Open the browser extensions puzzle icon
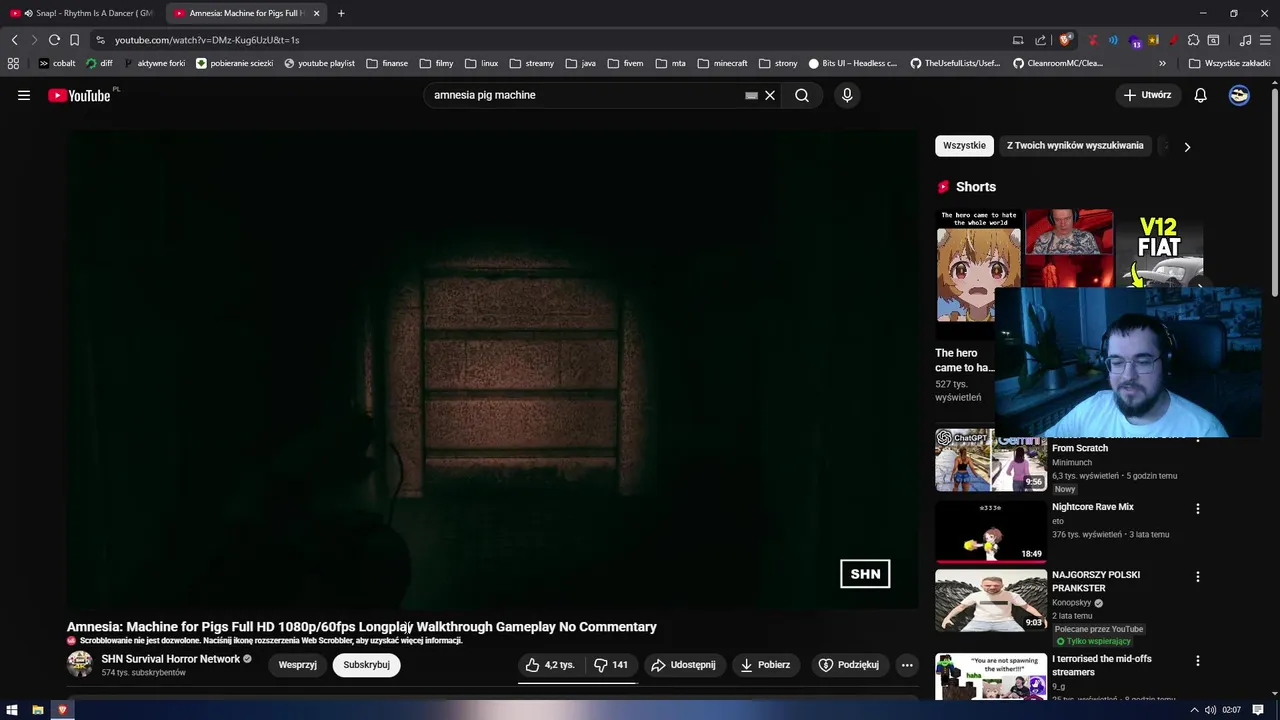This screenshot has height=720, width=1280. coord(1193,40)
